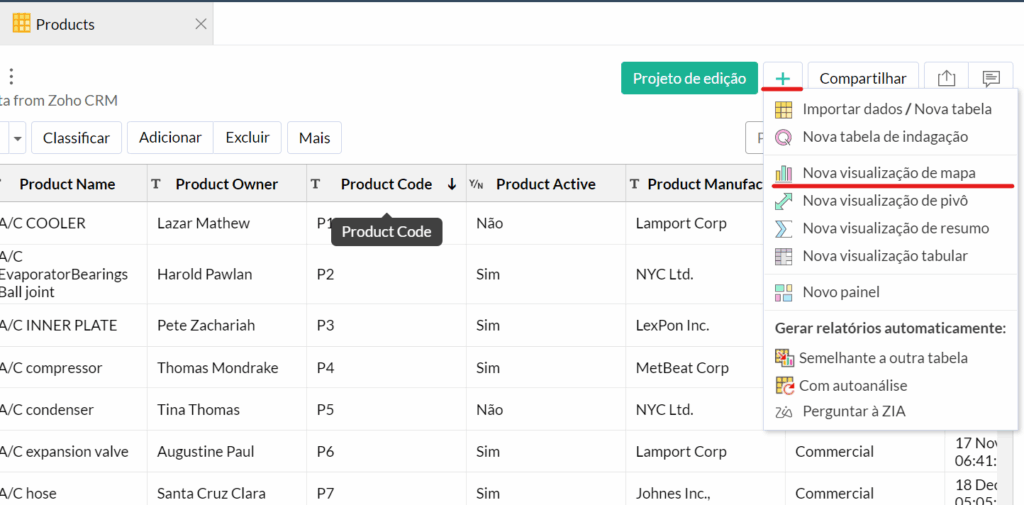Image resolution: width=1024 pixels, height=505 pixels.
Task: Select the LexPon Inc. cell
Action: coord(694,325)
